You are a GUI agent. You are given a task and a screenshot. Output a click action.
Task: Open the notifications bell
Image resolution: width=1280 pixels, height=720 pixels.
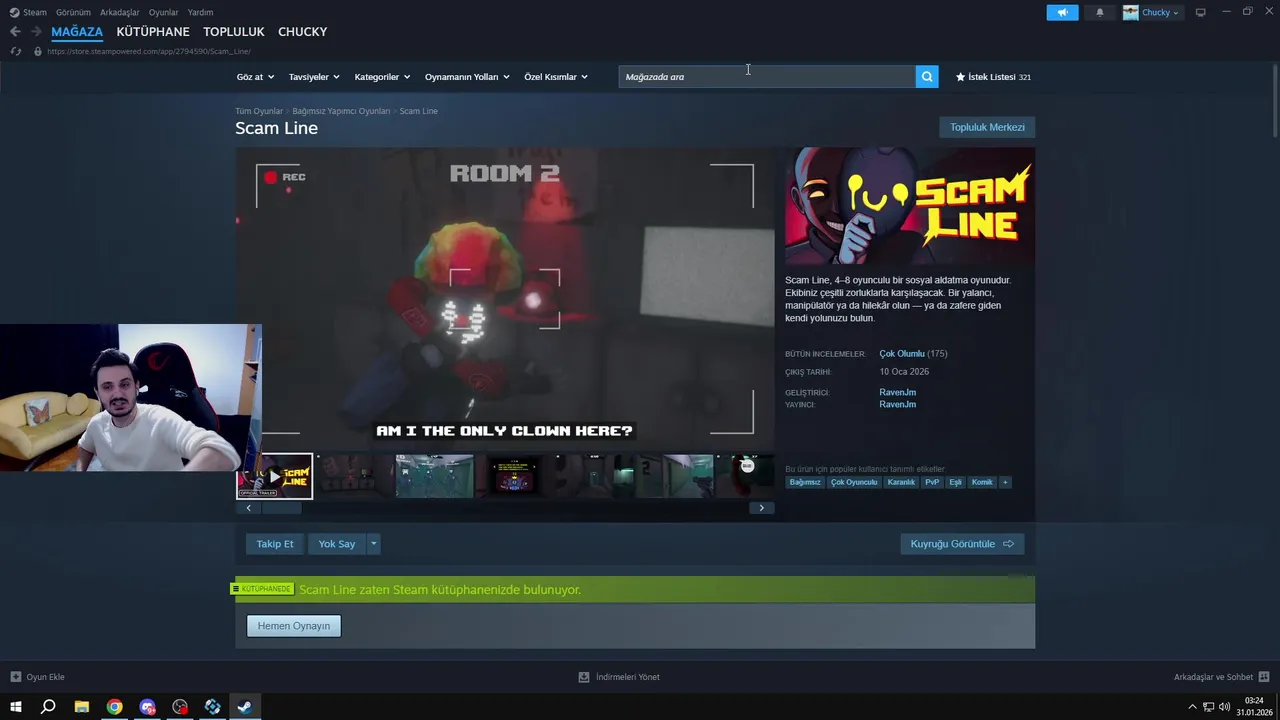click(1100, 13)
